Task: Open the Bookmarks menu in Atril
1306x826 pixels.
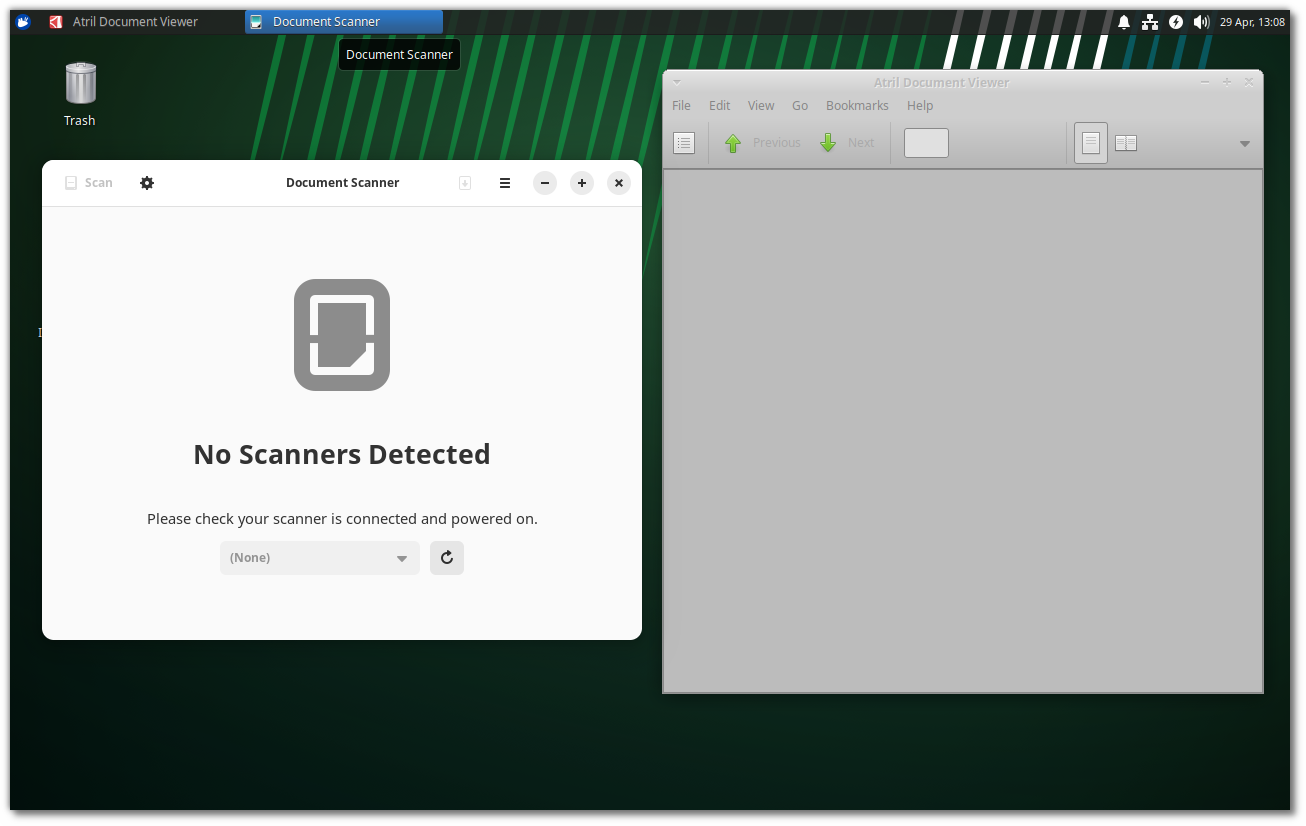Action: [x=856, y=105]
